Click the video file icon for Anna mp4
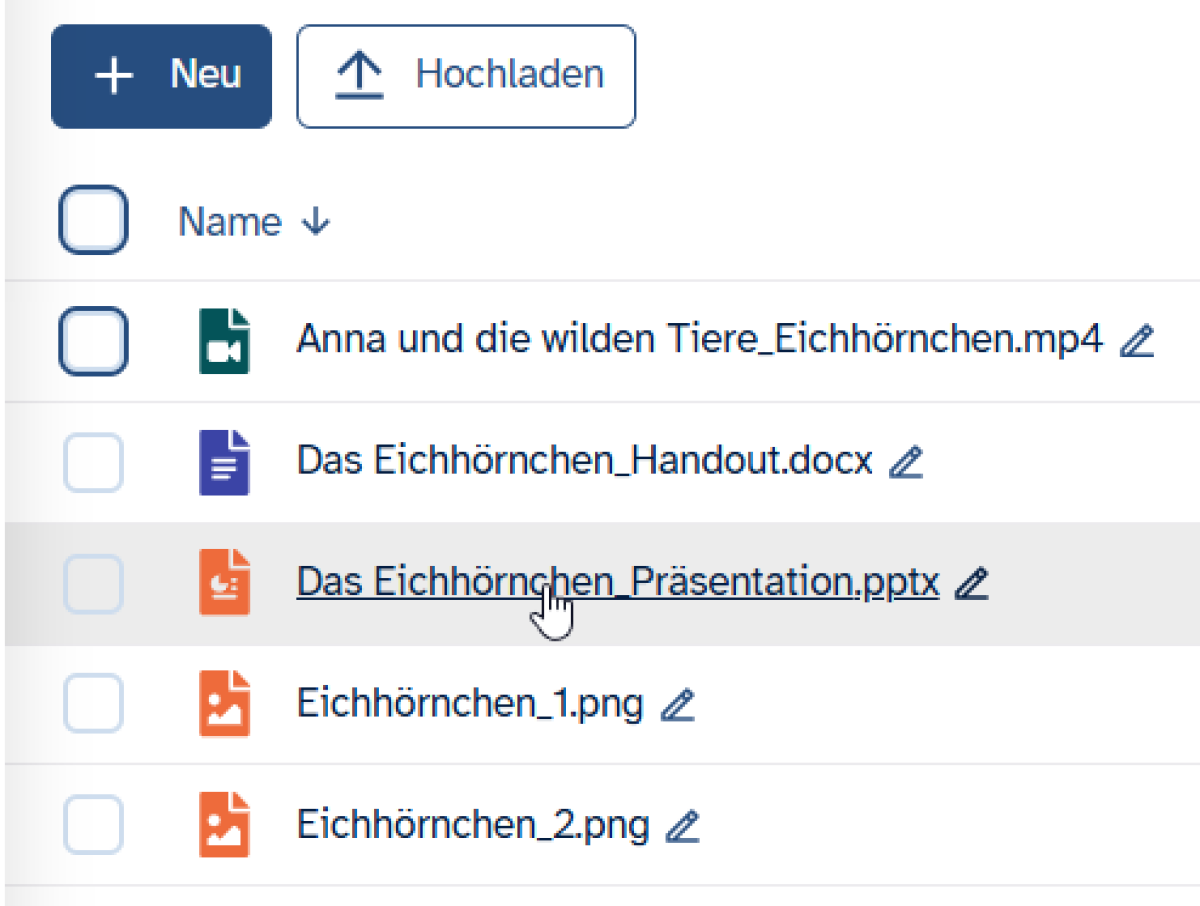 tap(224, 341)
